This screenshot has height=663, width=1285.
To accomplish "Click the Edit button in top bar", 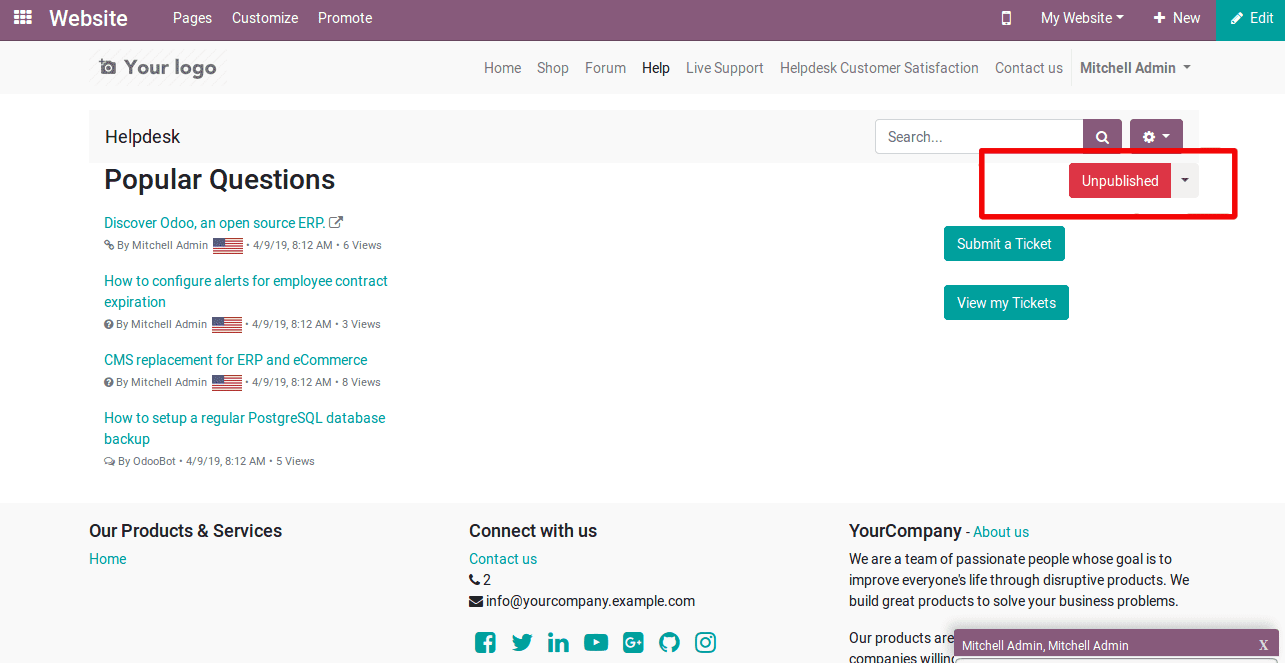I will [x=1251, y=19].
